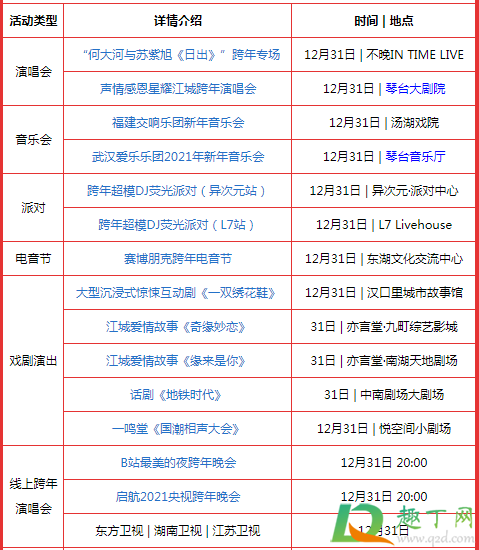479x550 pixels.
Task: Select 12月31日 | 悦空间小剧场 cell
Action: point(383,429)
